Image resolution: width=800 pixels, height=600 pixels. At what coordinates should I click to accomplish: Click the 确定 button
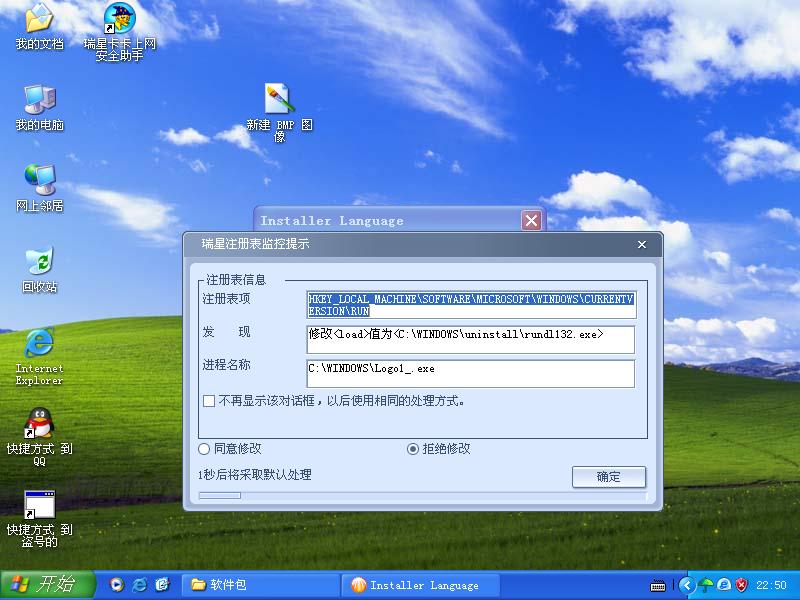pos(609,477)
